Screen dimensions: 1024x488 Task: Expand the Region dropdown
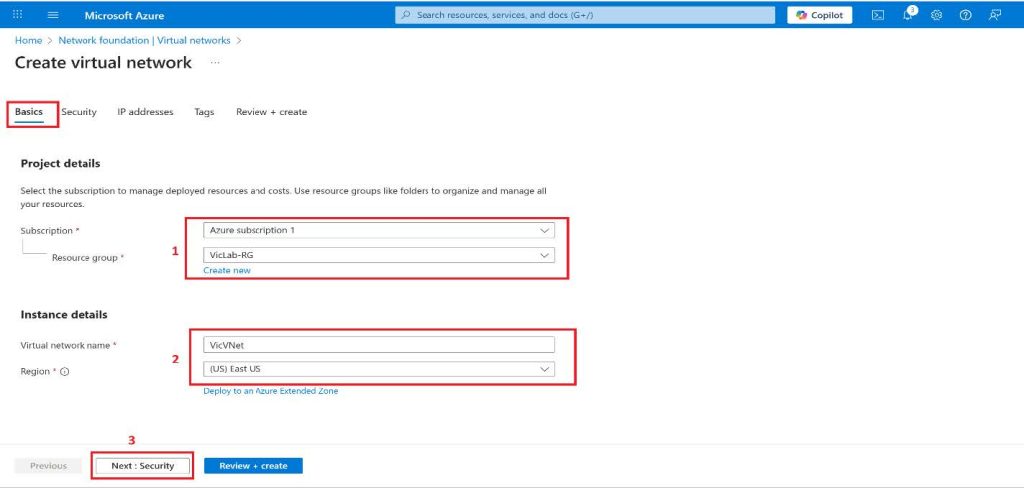tap(378, 369)
